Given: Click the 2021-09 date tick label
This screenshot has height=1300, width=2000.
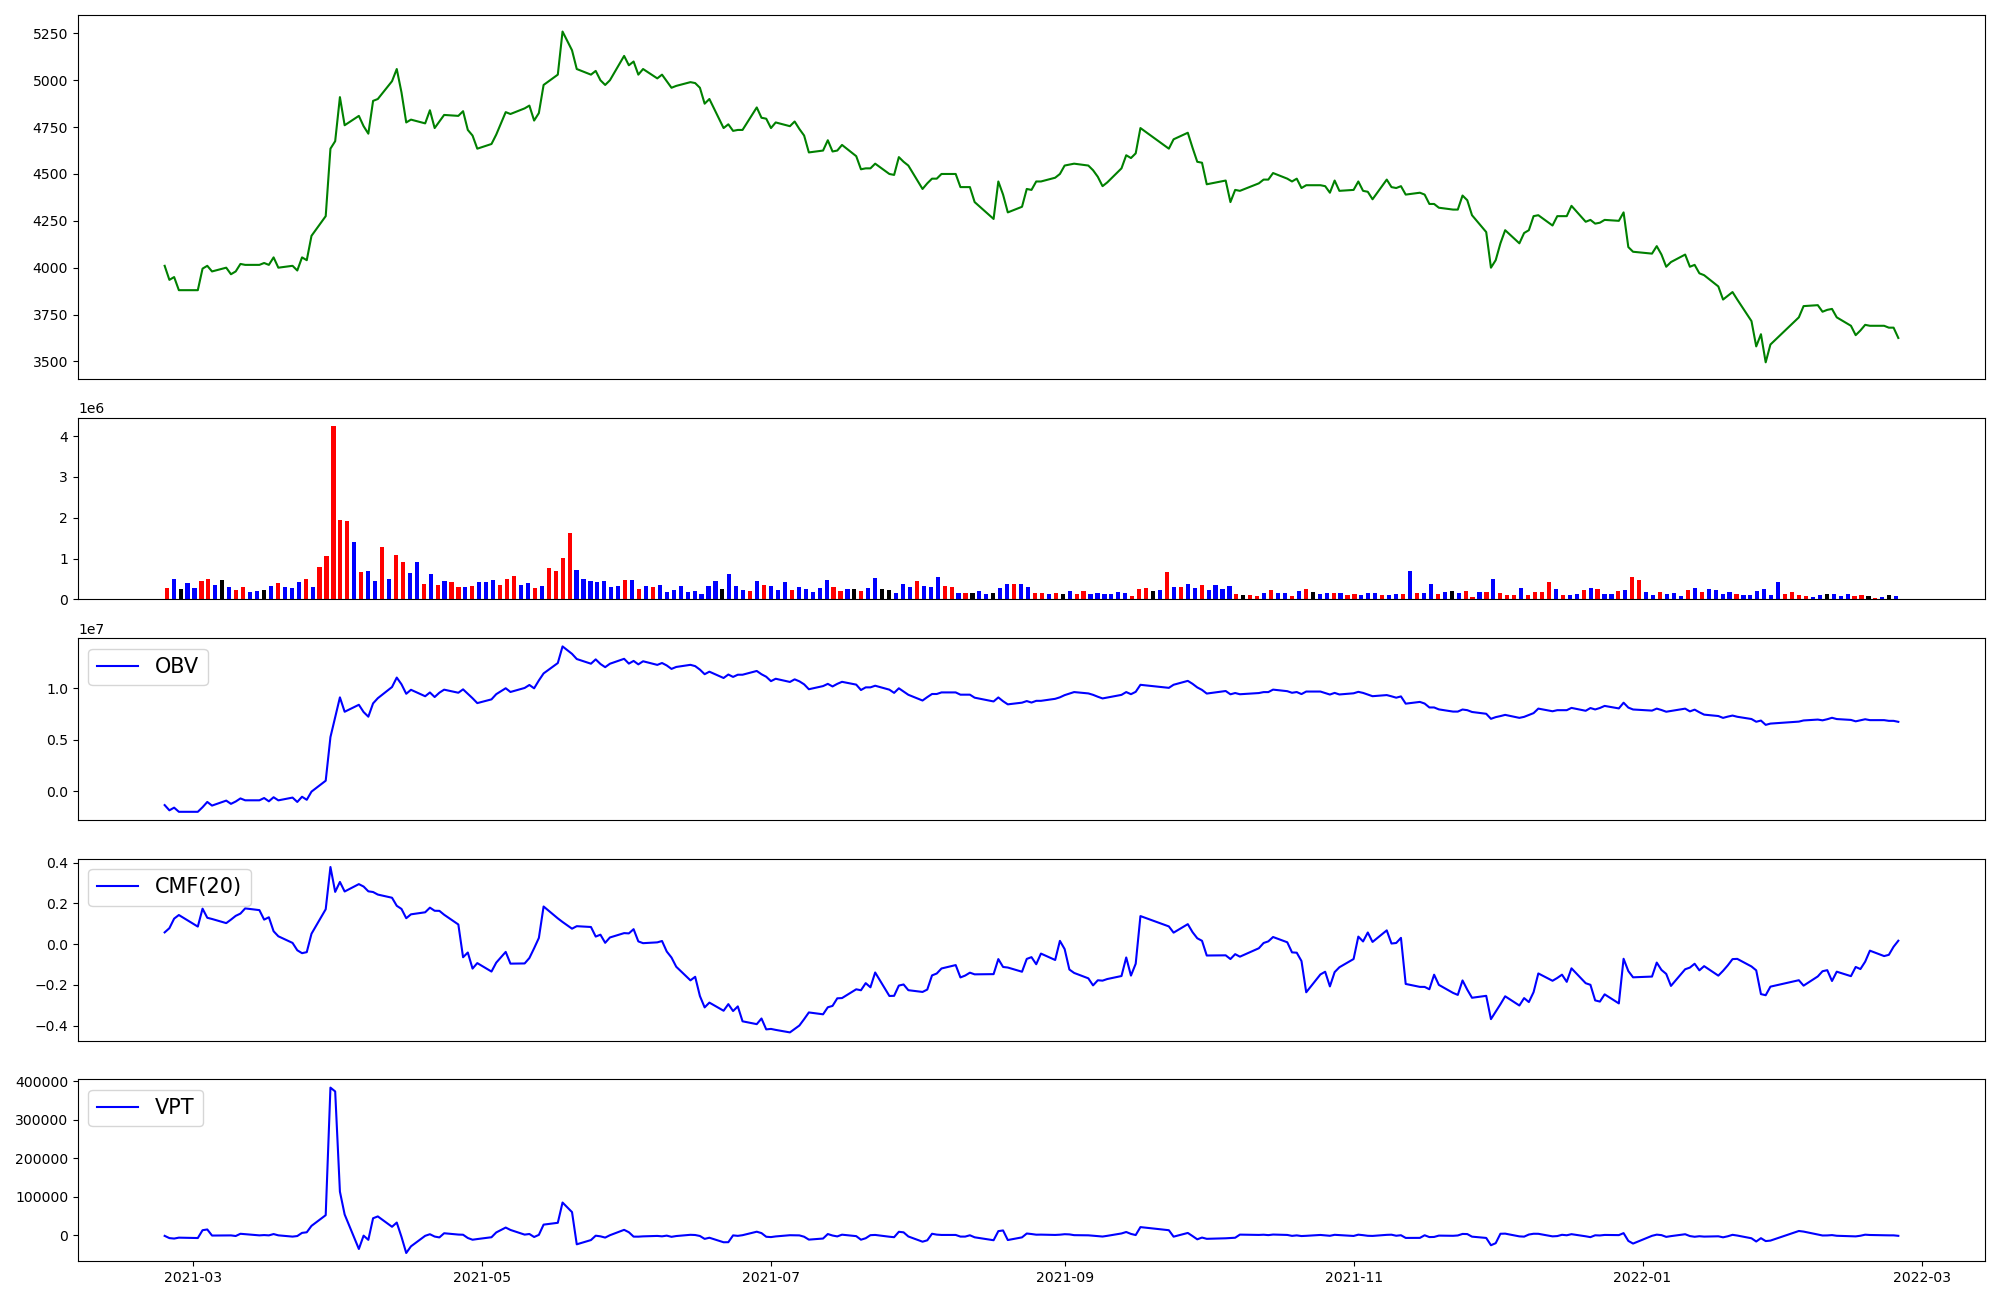Looking at the screenshot, I should [1065, 1276].
